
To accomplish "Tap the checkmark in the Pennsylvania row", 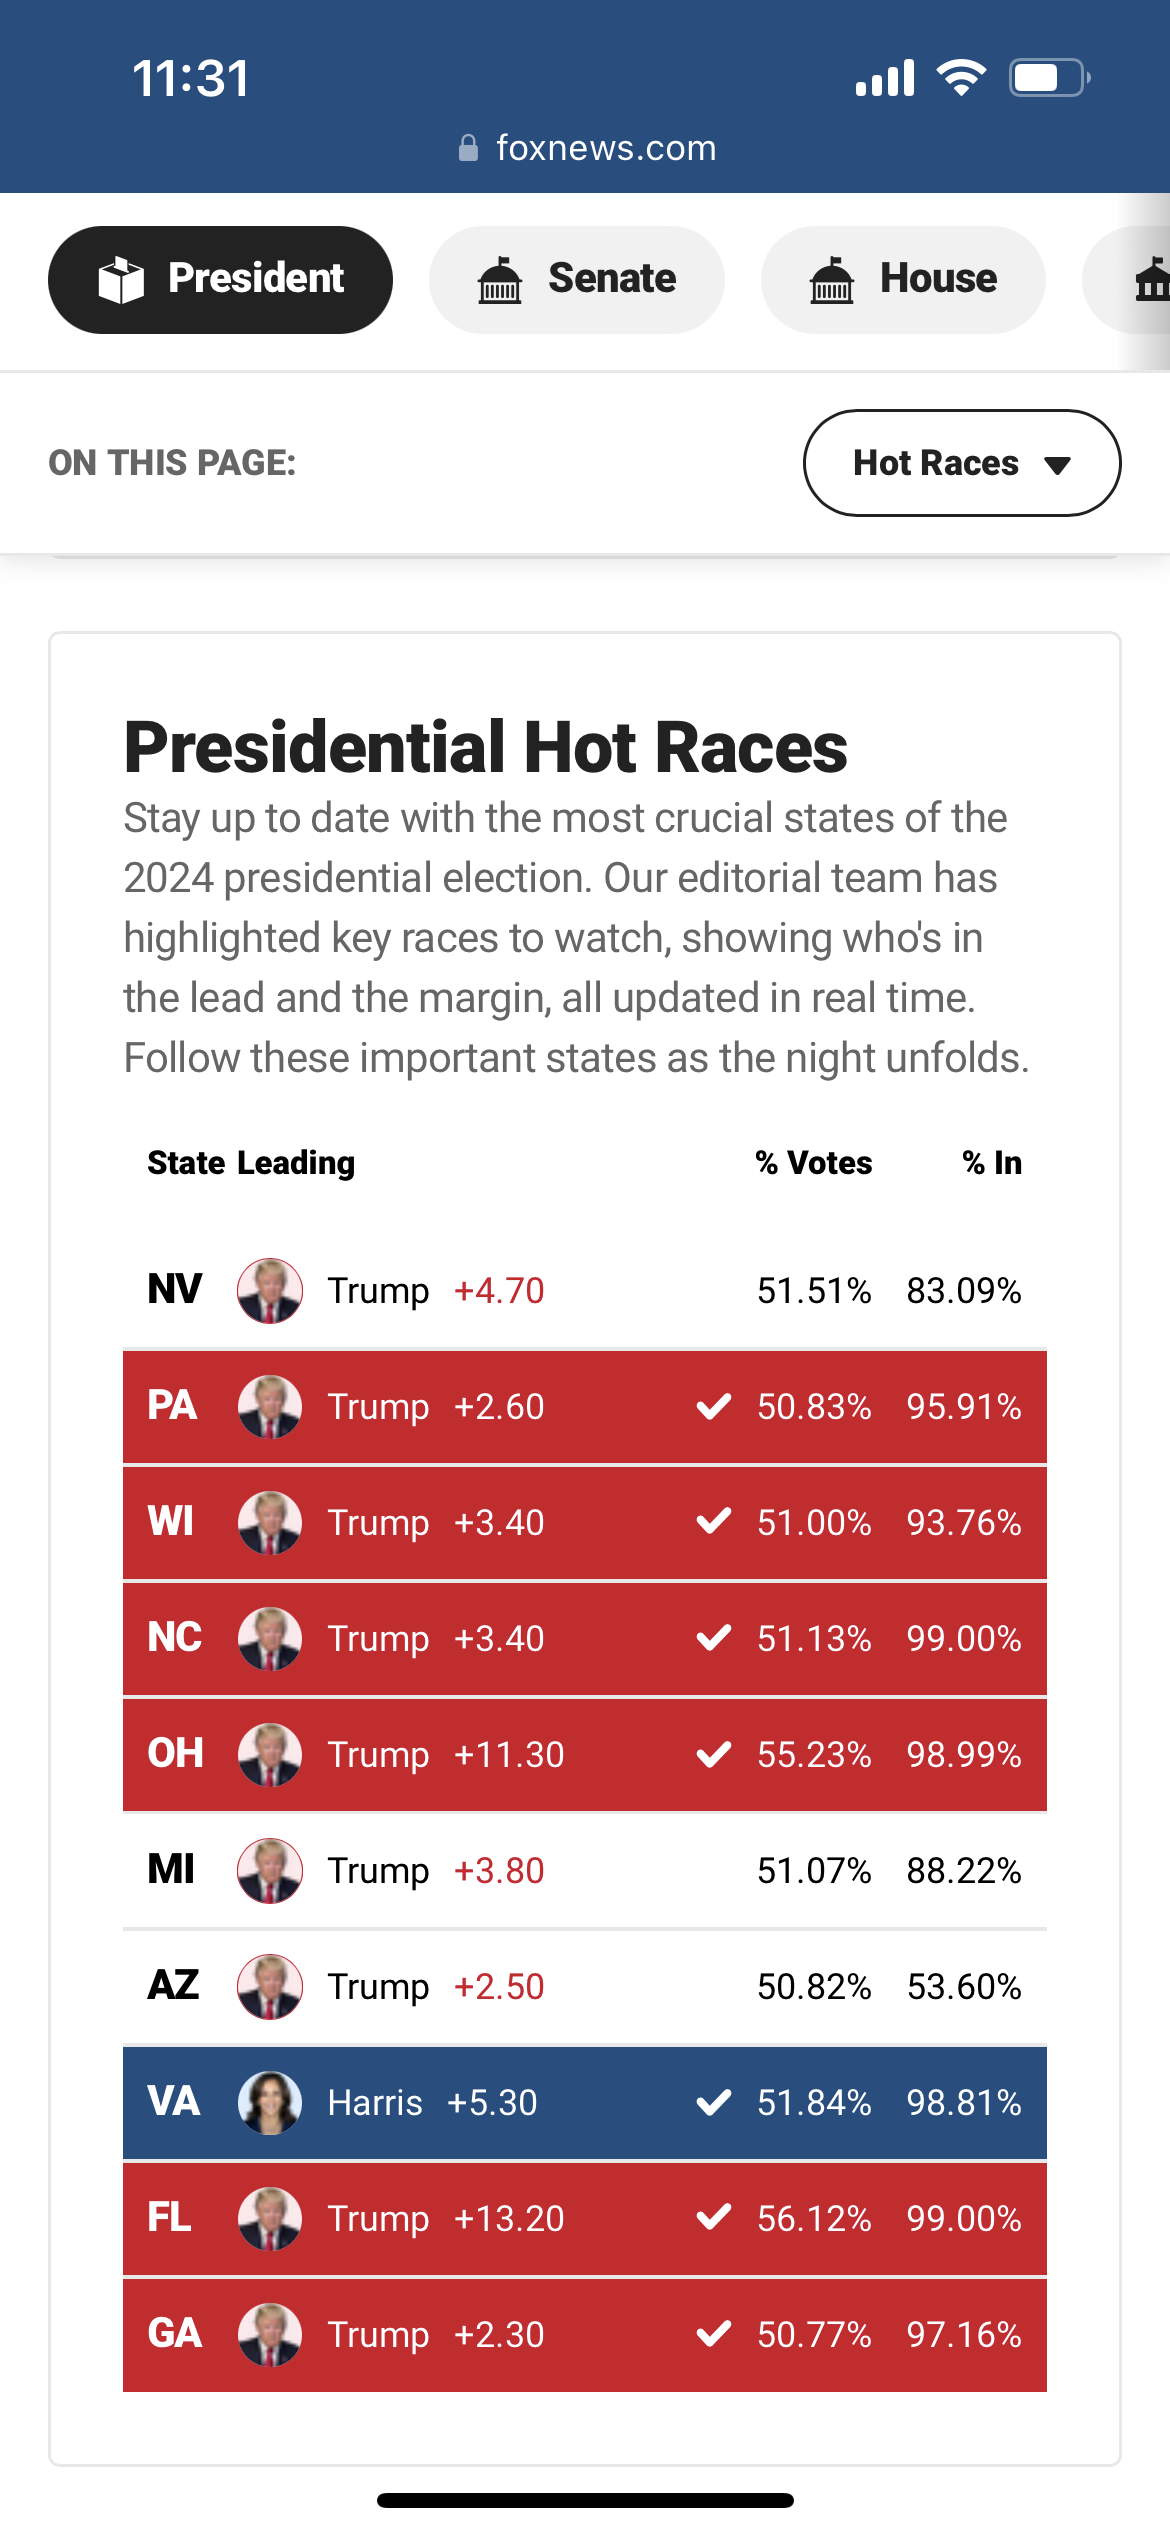I will [713, 1406].
